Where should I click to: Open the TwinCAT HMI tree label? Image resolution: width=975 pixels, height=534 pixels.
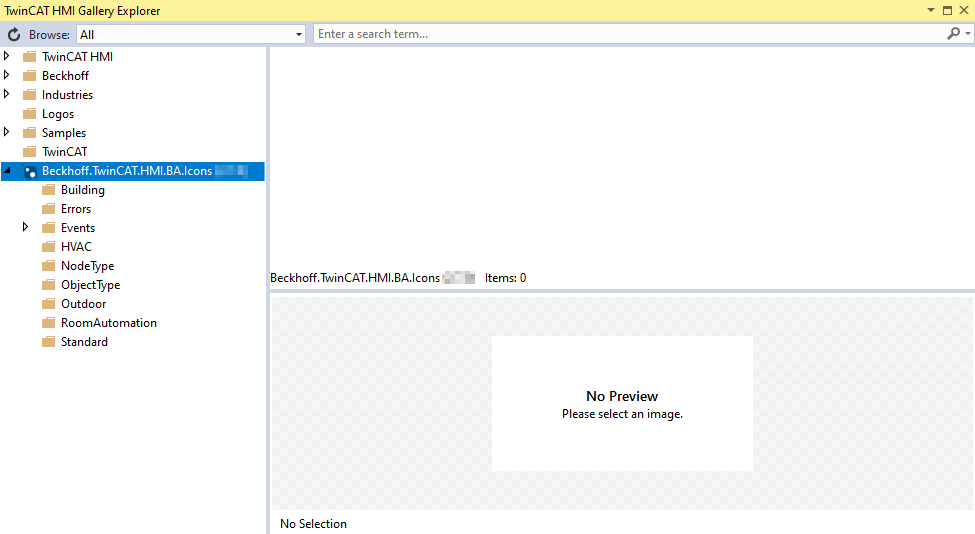click(77, 57)
